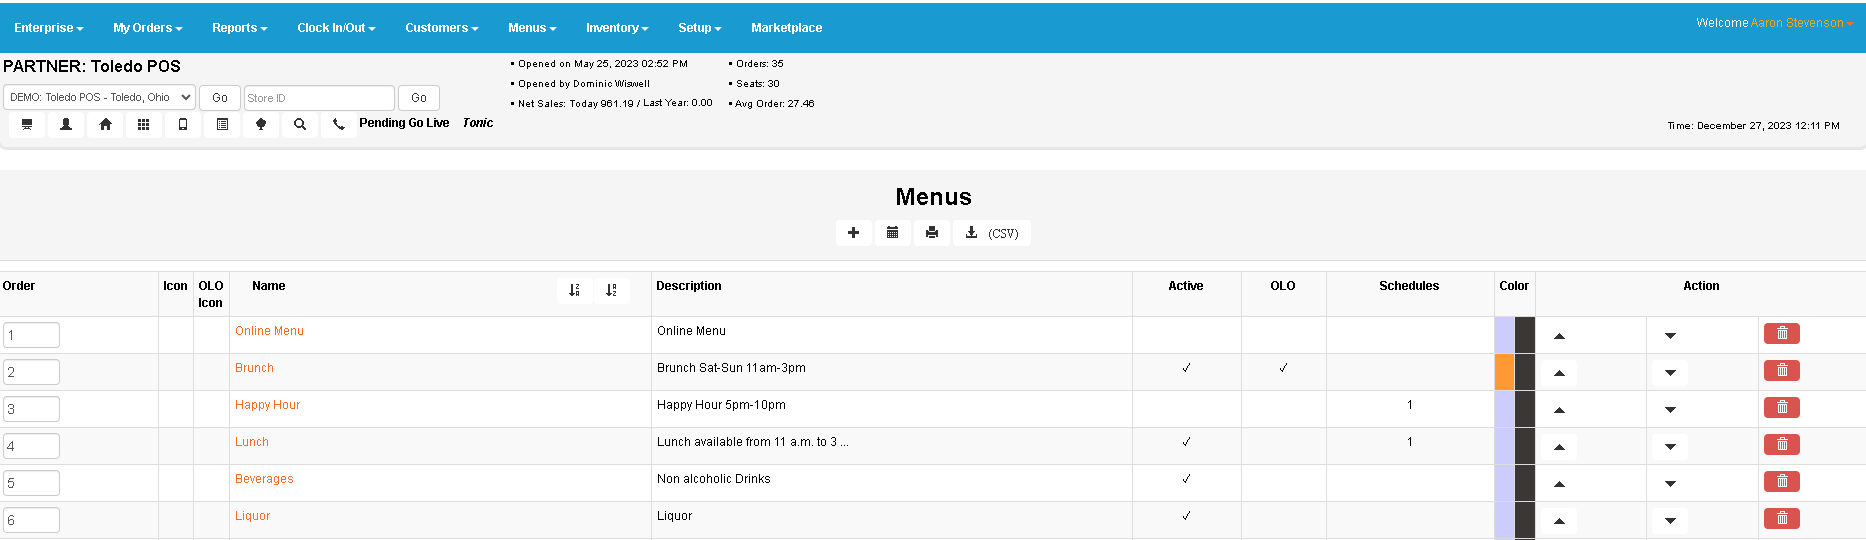Move Brunch menu down

1670,373
